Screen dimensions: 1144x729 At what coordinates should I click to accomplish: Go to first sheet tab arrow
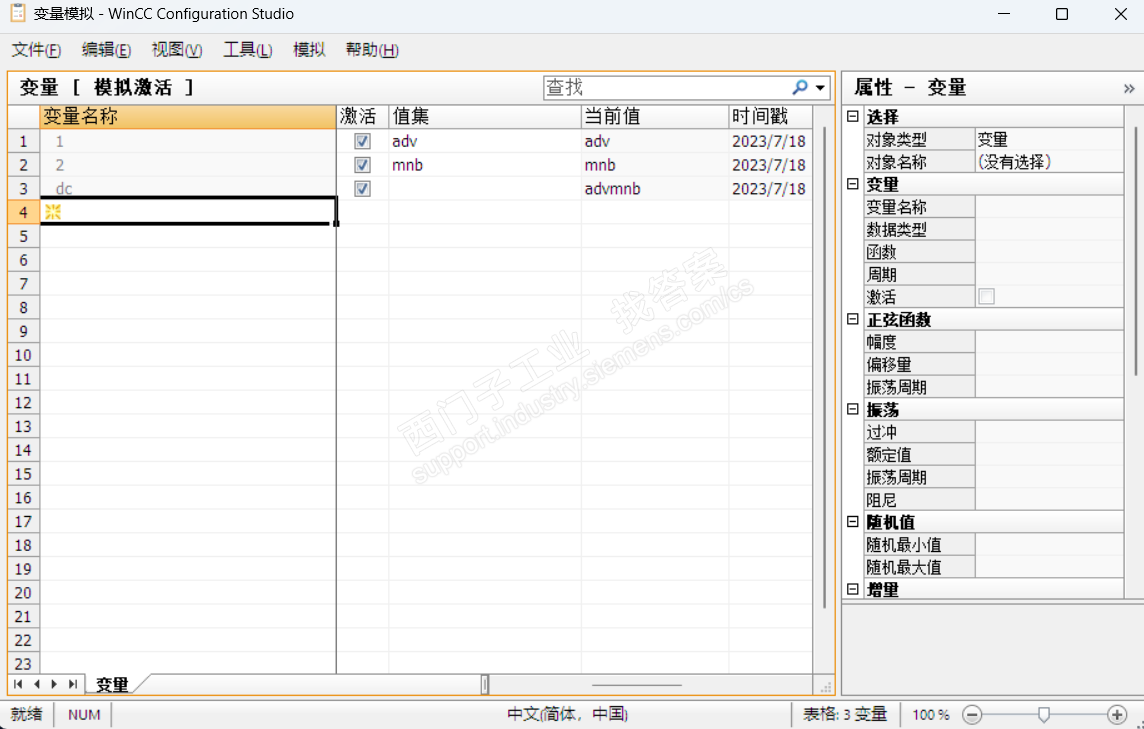(x=18, y=684)
